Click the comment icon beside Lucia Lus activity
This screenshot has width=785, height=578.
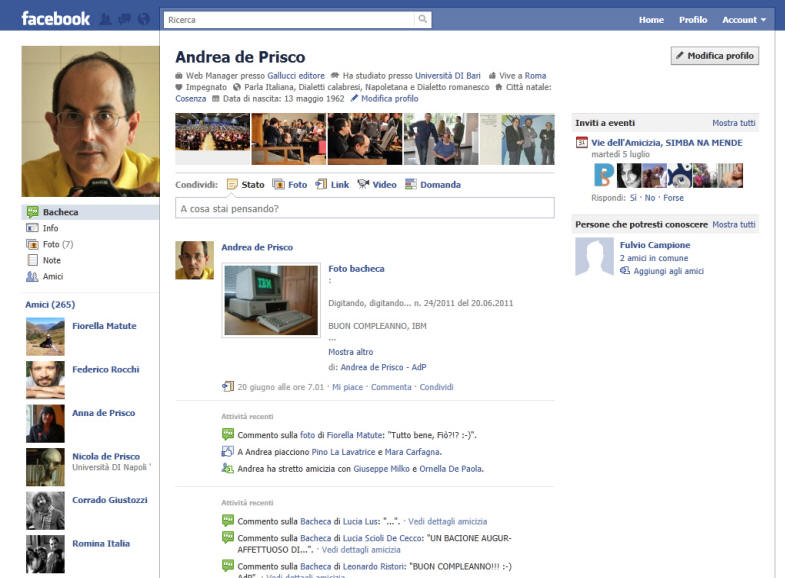227,520
